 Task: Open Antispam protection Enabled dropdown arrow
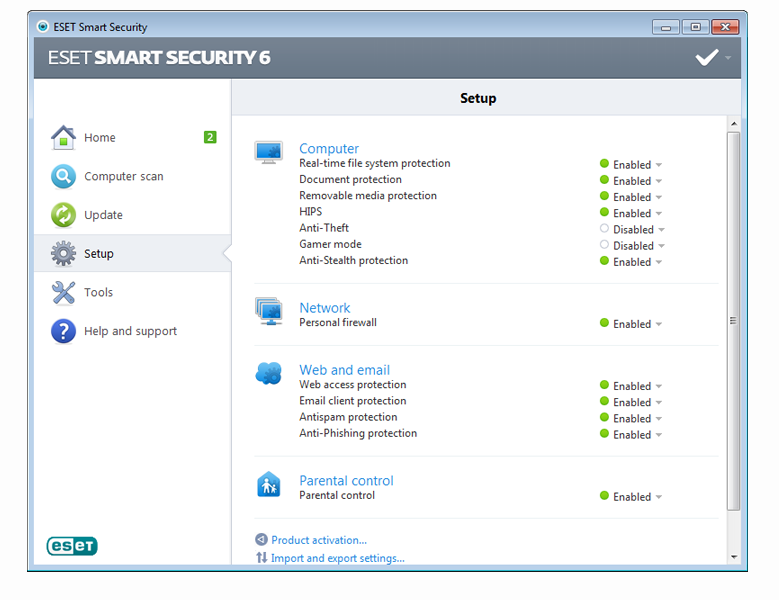click(659, 419)
